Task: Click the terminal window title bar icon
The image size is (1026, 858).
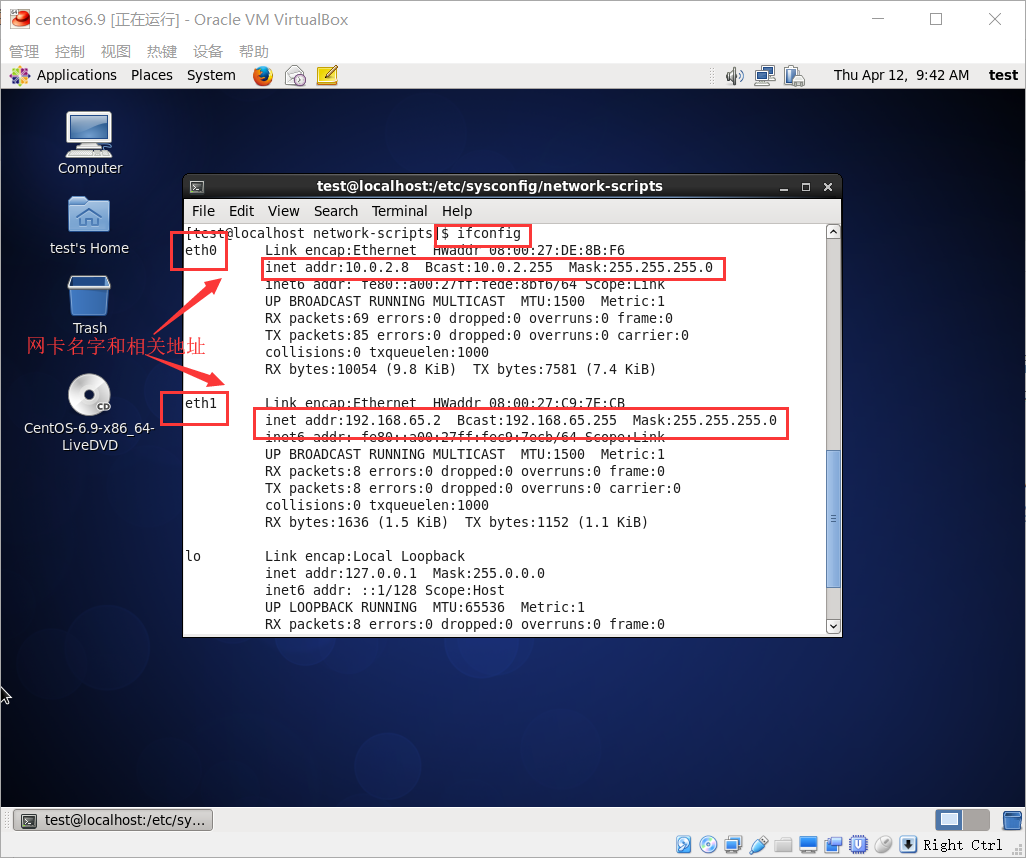Action: coord(197,187)
